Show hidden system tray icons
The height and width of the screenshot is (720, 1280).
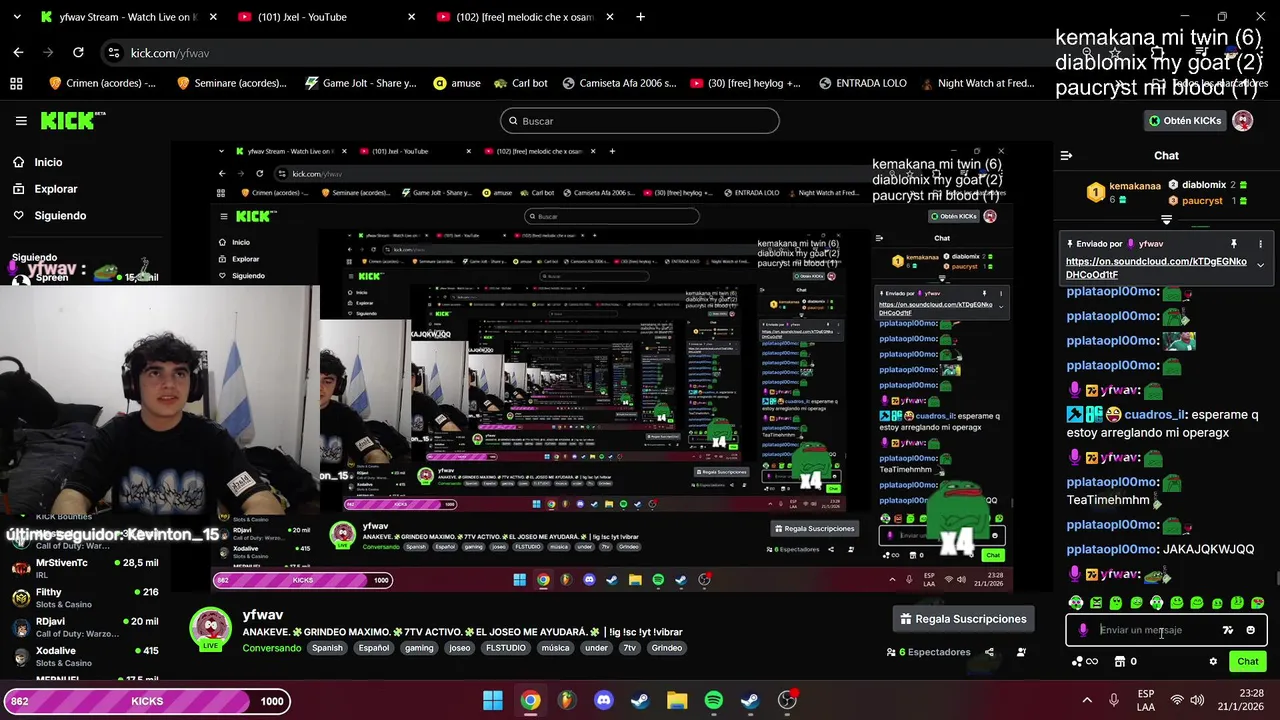(x=1087, y=700)
